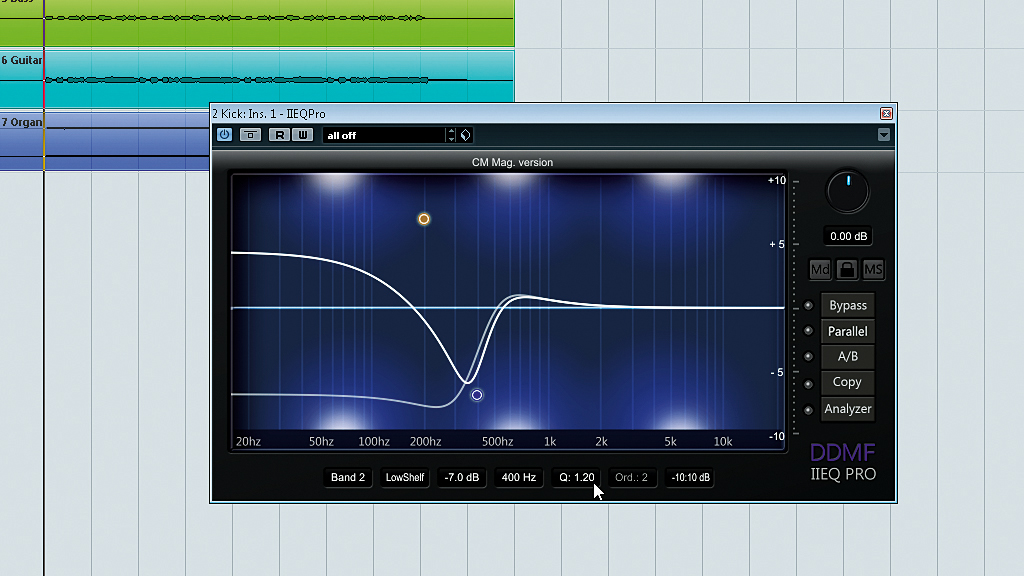Select the 7 Organ track label
Image resolution: width=1024 pixels, height=576 pixels.
coord(22,122)
